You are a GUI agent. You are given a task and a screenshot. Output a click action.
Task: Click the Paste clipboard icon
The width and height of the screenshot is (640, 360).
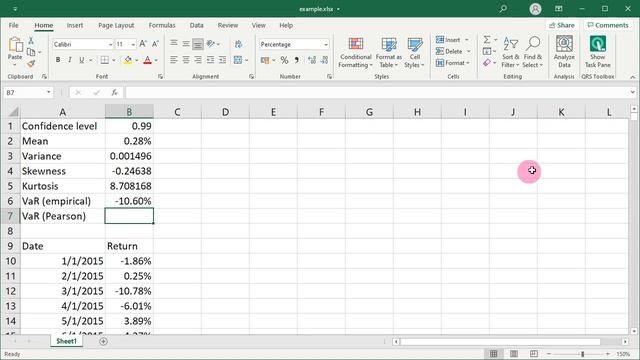pyautogui.click(x=15, y=45)
